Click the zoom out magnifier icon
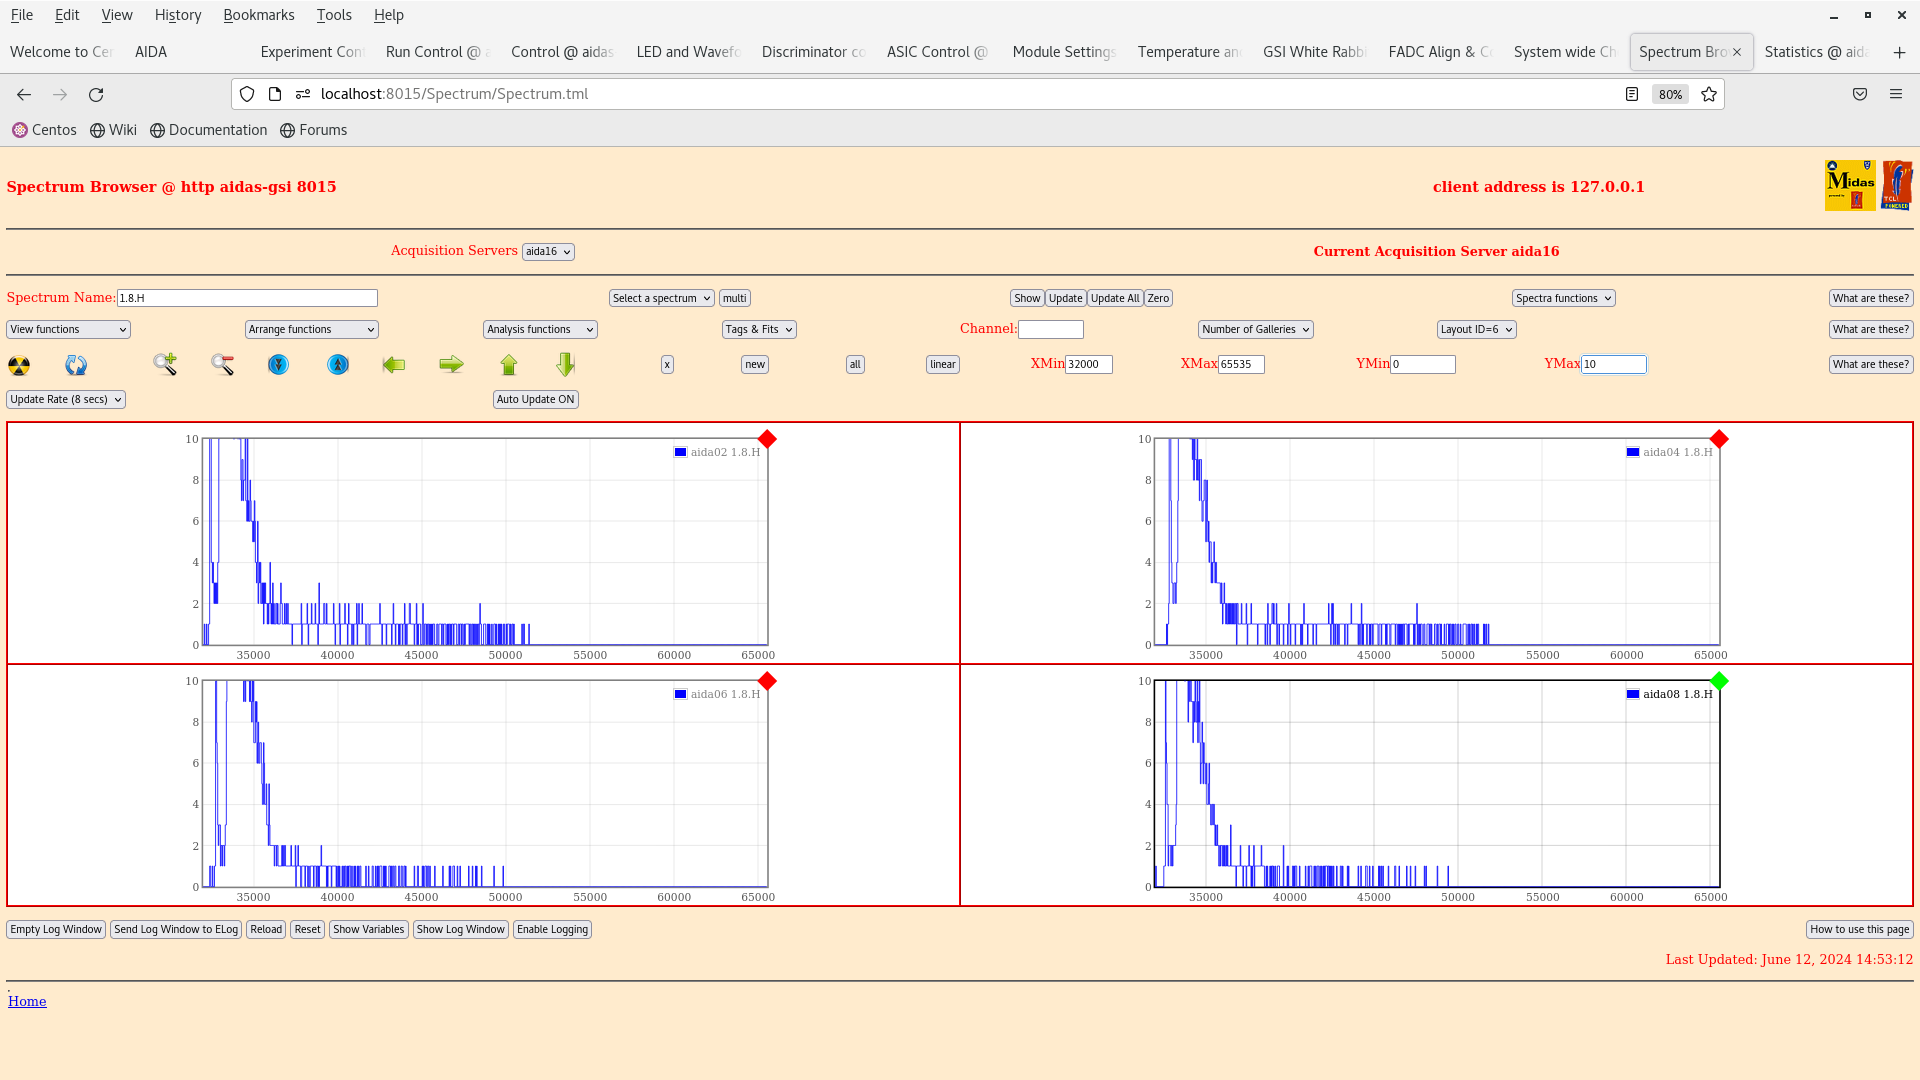 click(222, 364)
